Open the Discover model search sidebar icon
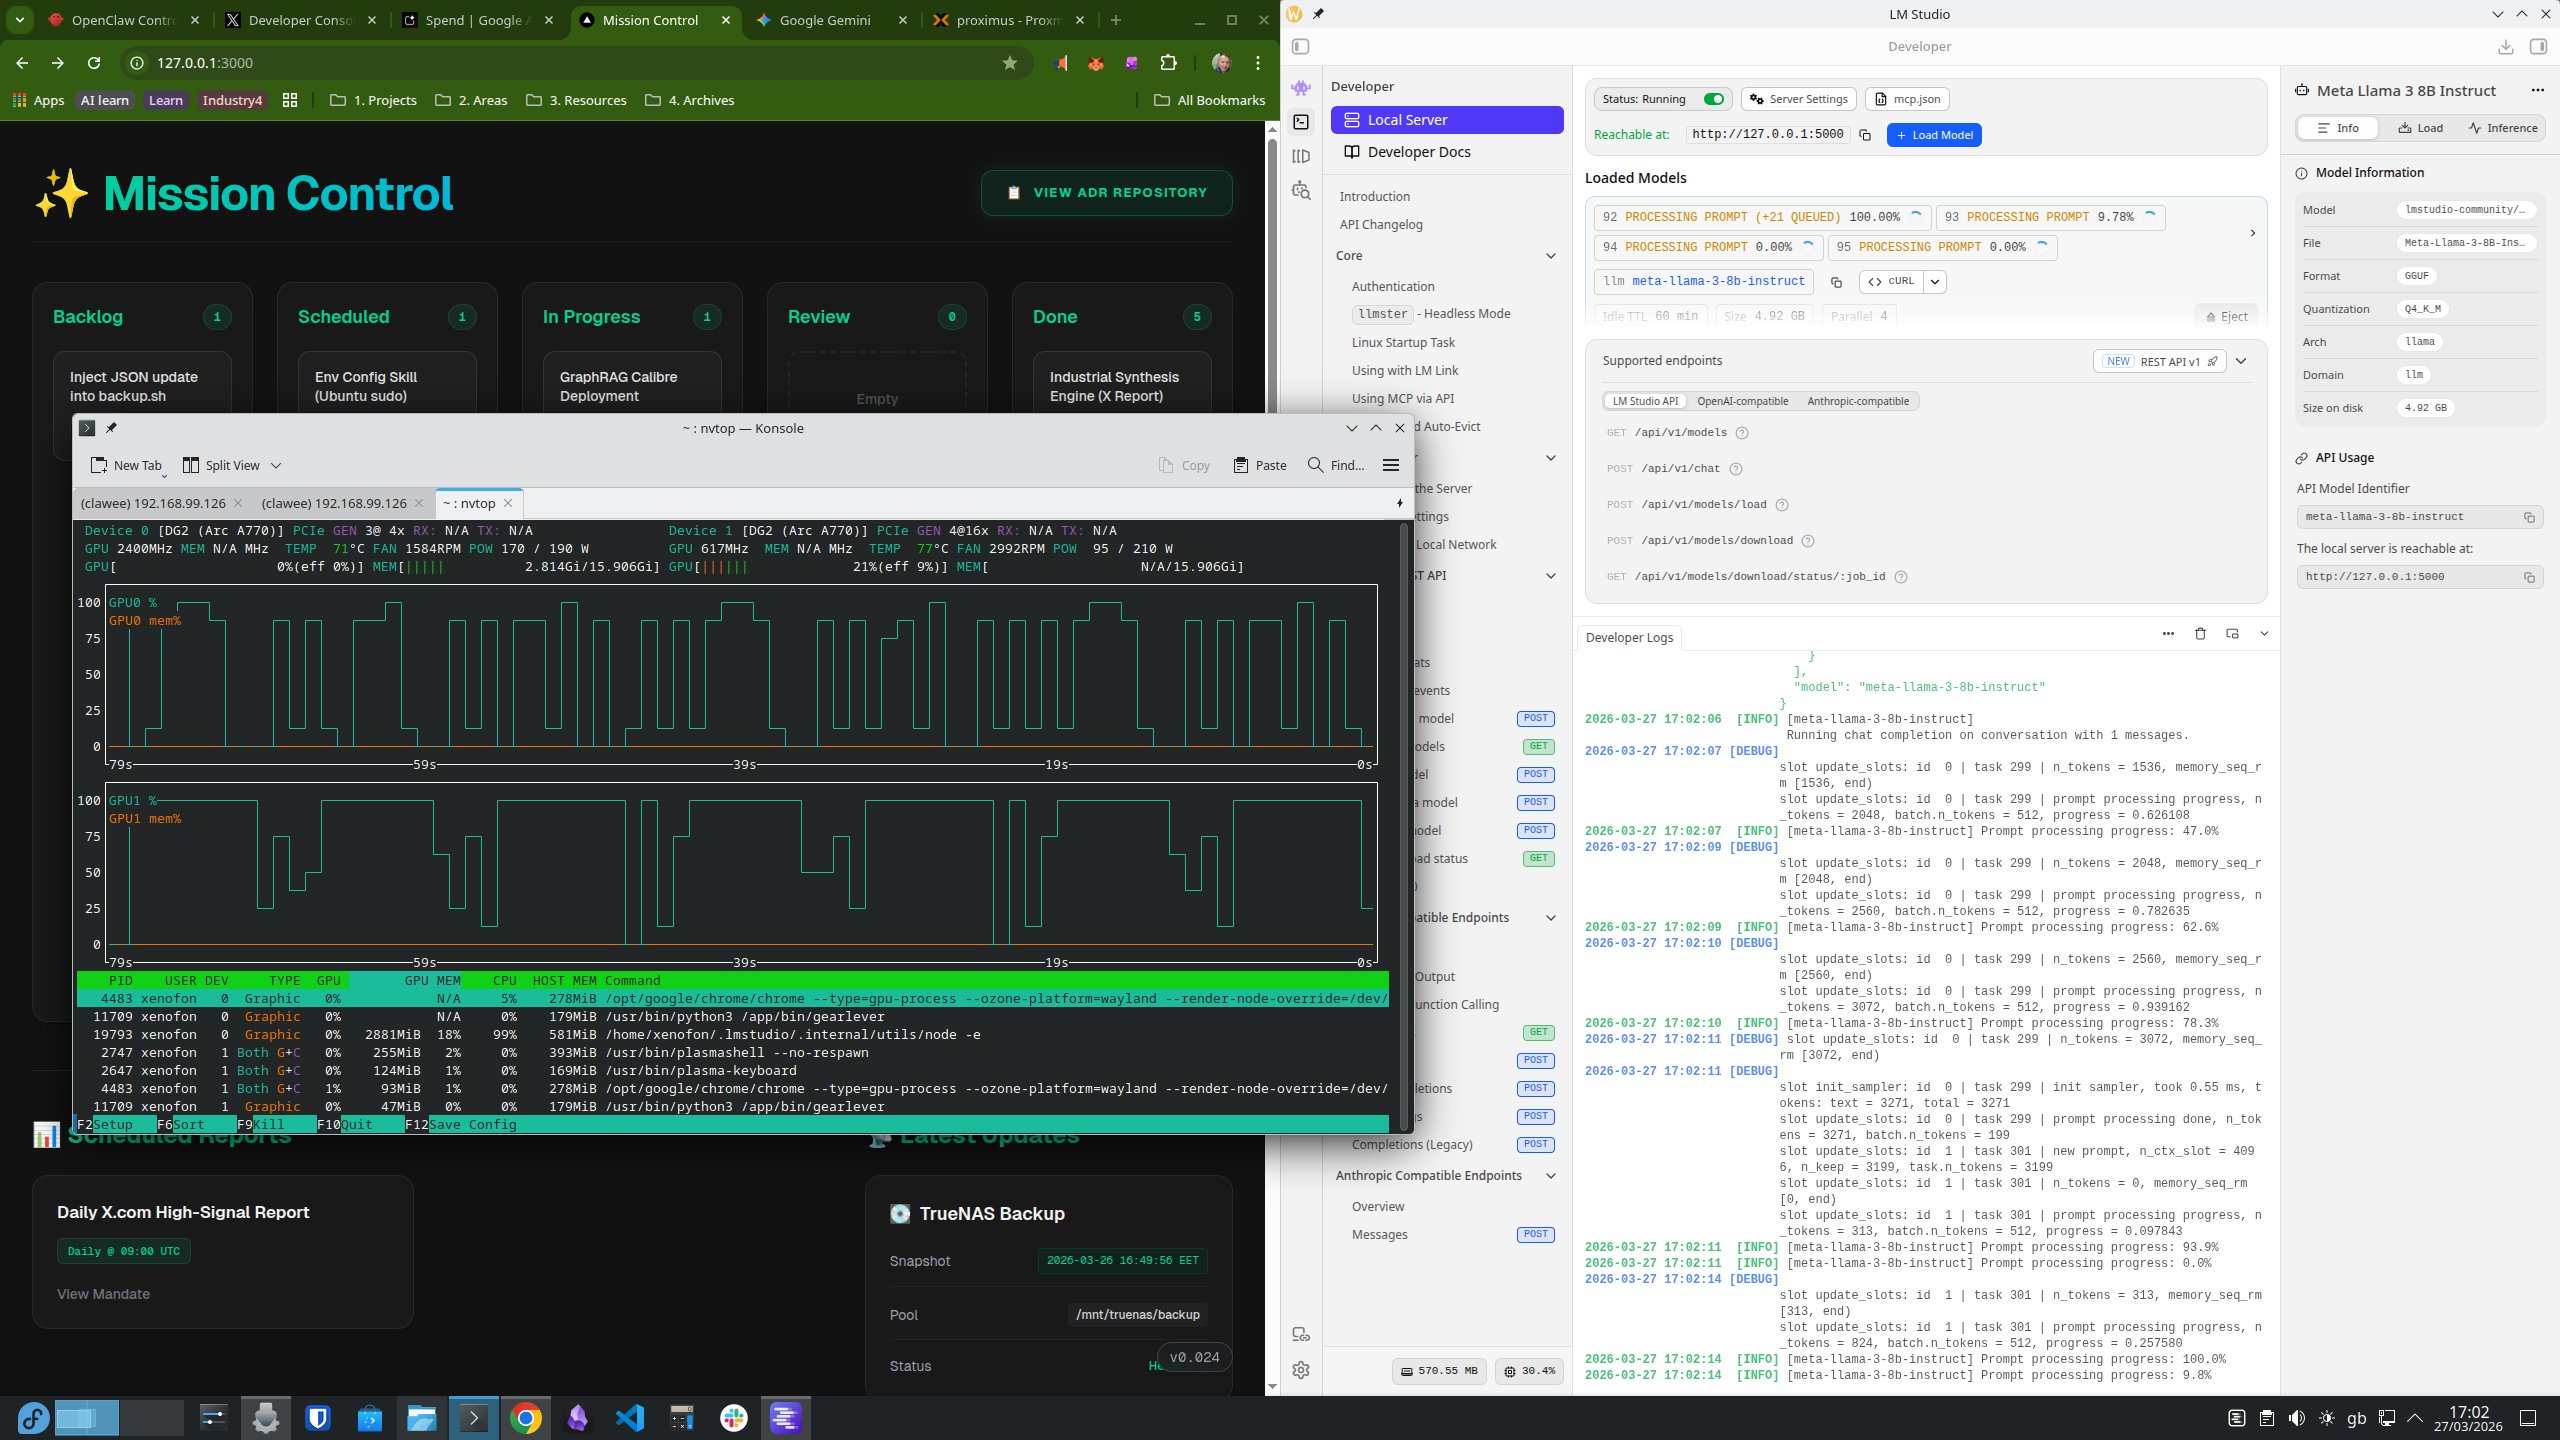This screenshot has width=2560, height=1440. click(1300, 190)
